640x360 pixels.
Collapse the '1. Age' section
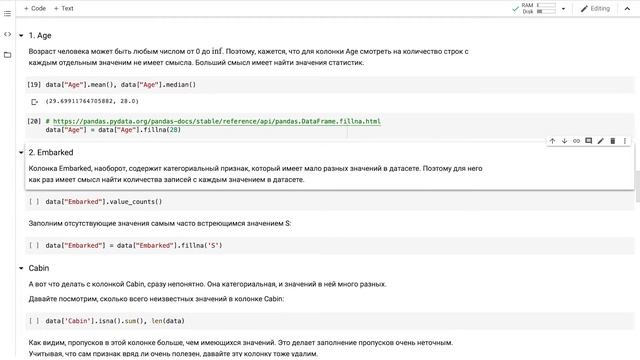(21, 36)
